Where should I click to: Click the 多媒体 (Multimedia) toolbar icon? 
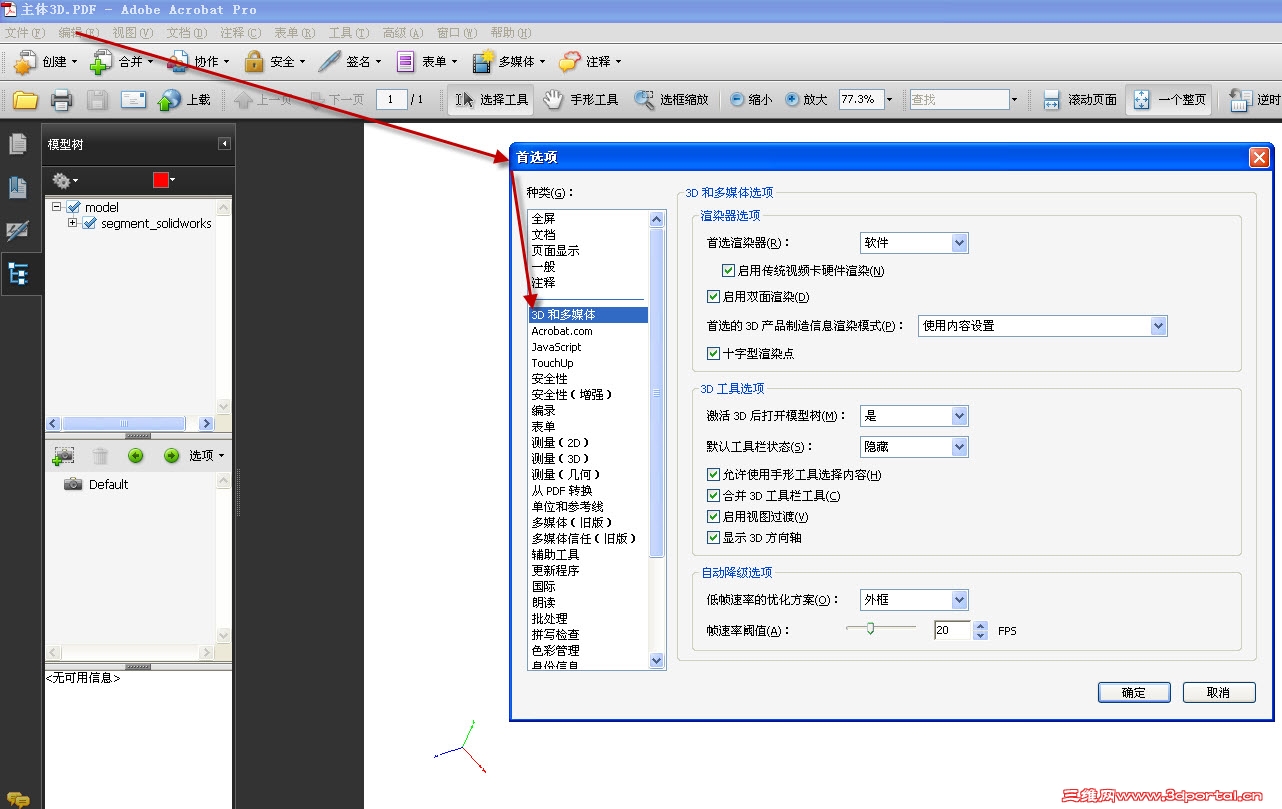click(484, 62)
